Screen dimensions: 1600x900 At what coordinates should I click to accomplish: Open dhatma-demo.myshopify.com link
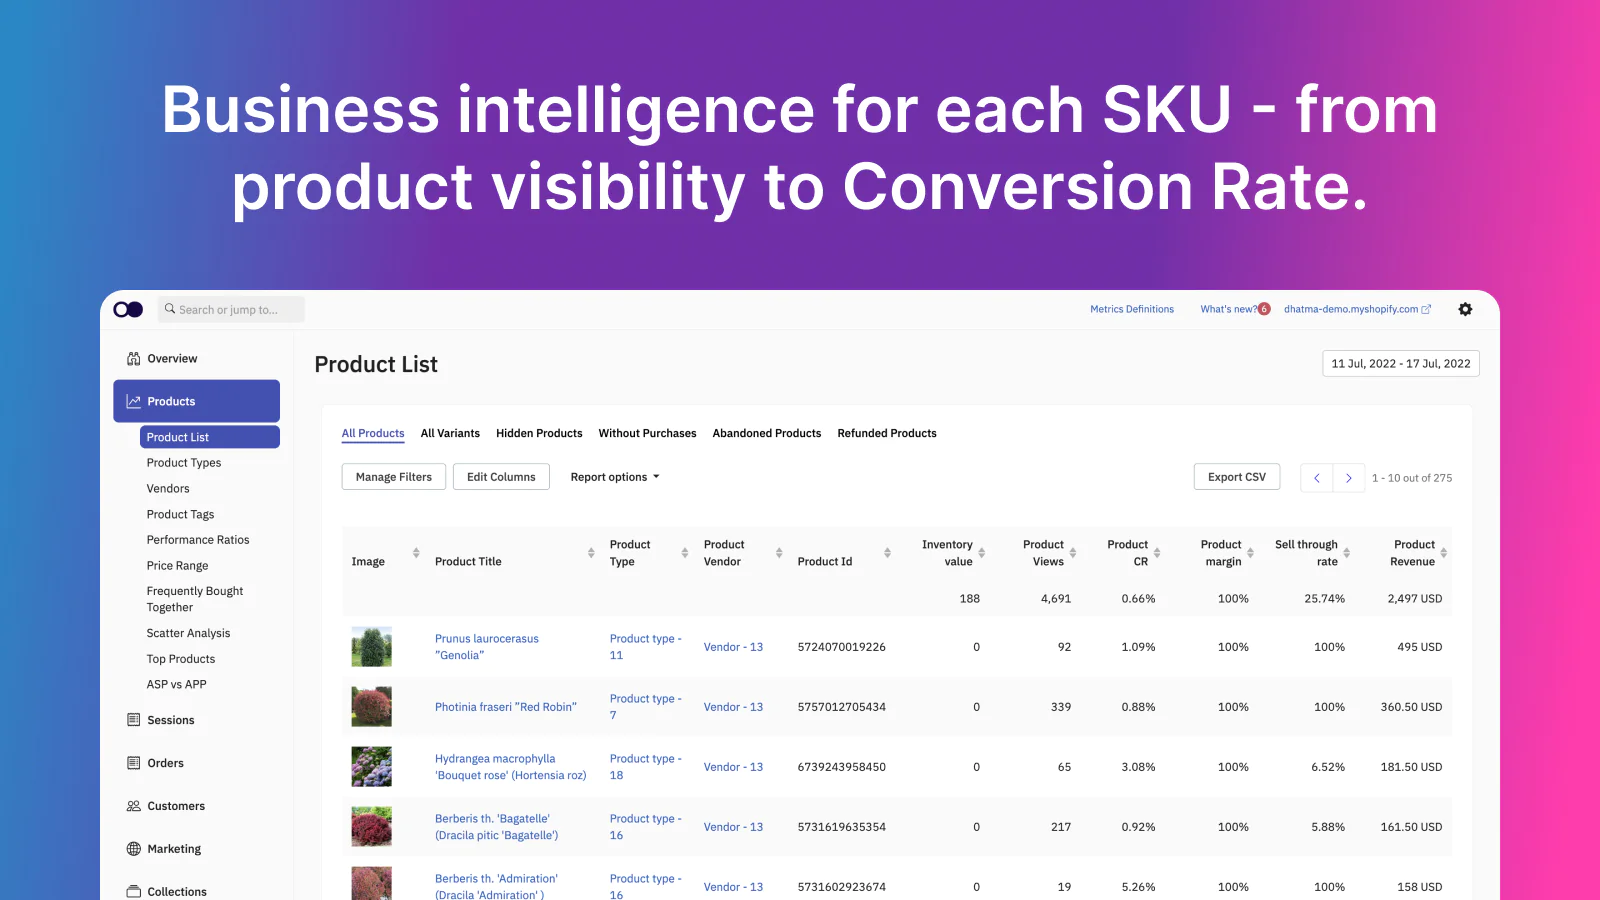coord(1351,309)
